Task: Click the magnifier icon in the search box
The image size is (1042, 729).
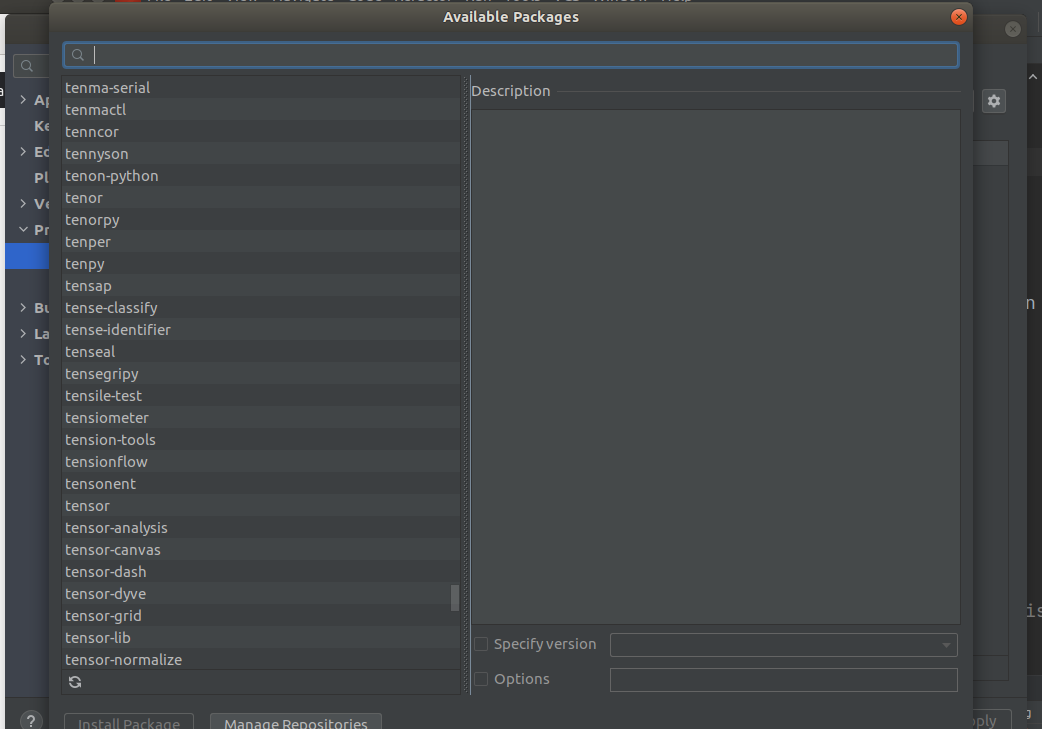Action: click(x=78, y=55)
